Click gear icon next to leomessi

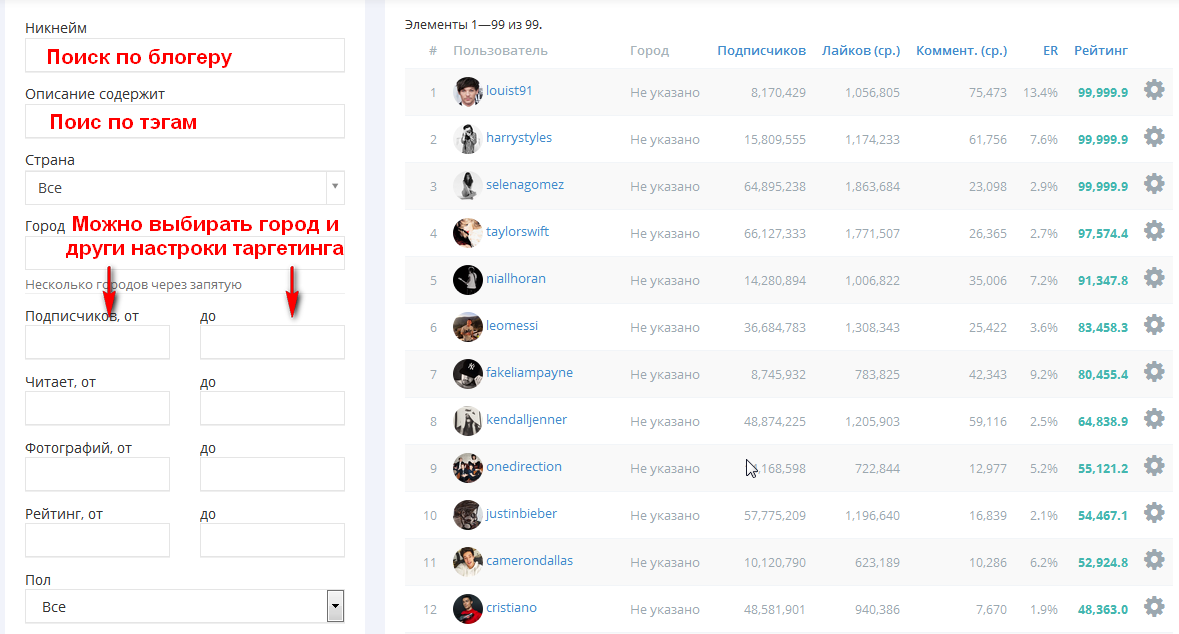(x=1154, y=325)
